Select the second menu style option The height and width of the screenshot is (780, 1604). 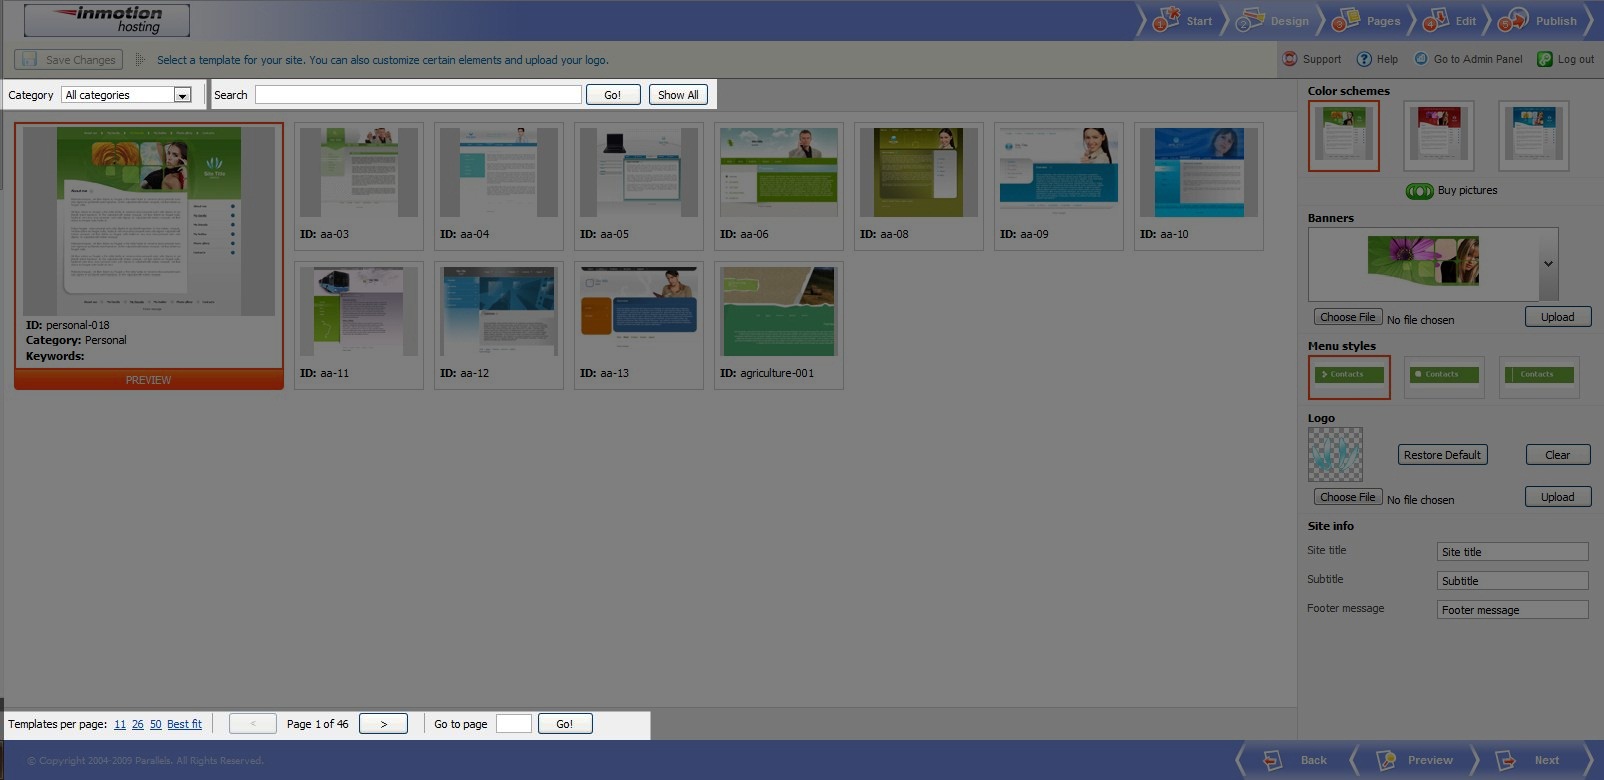1443,376
